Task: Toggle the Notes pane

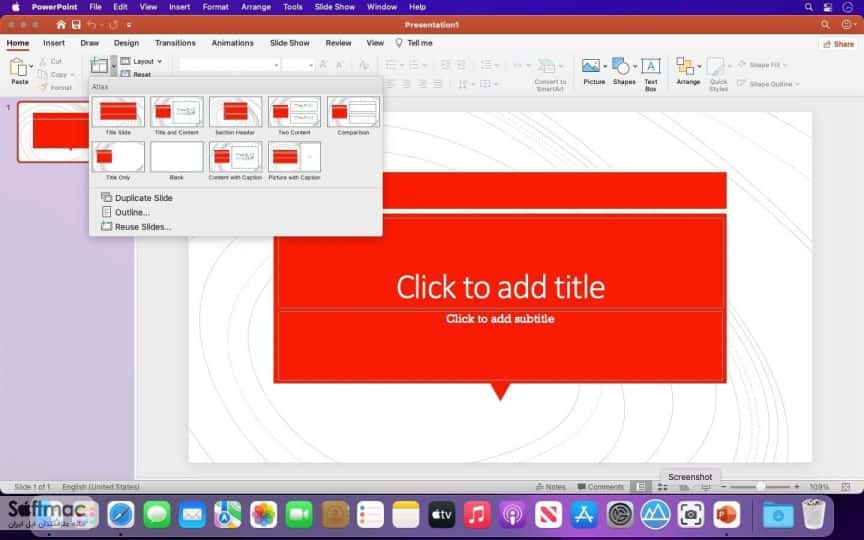Action: (550, 487)
